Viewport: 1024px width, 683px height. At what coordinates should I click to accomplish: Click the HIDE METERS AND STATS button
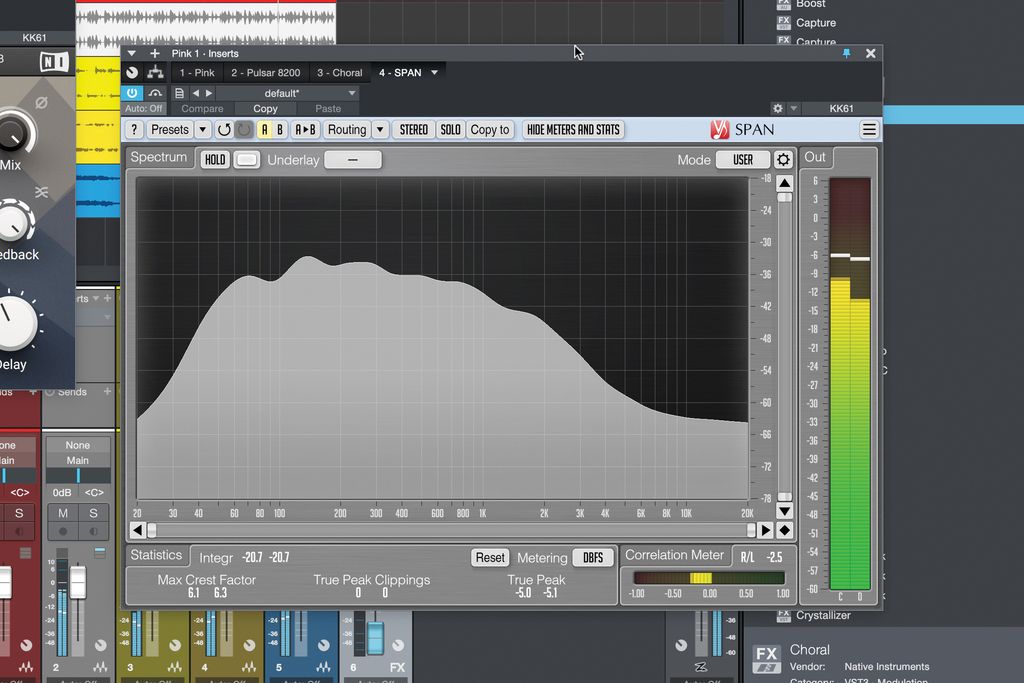point(573,129)
